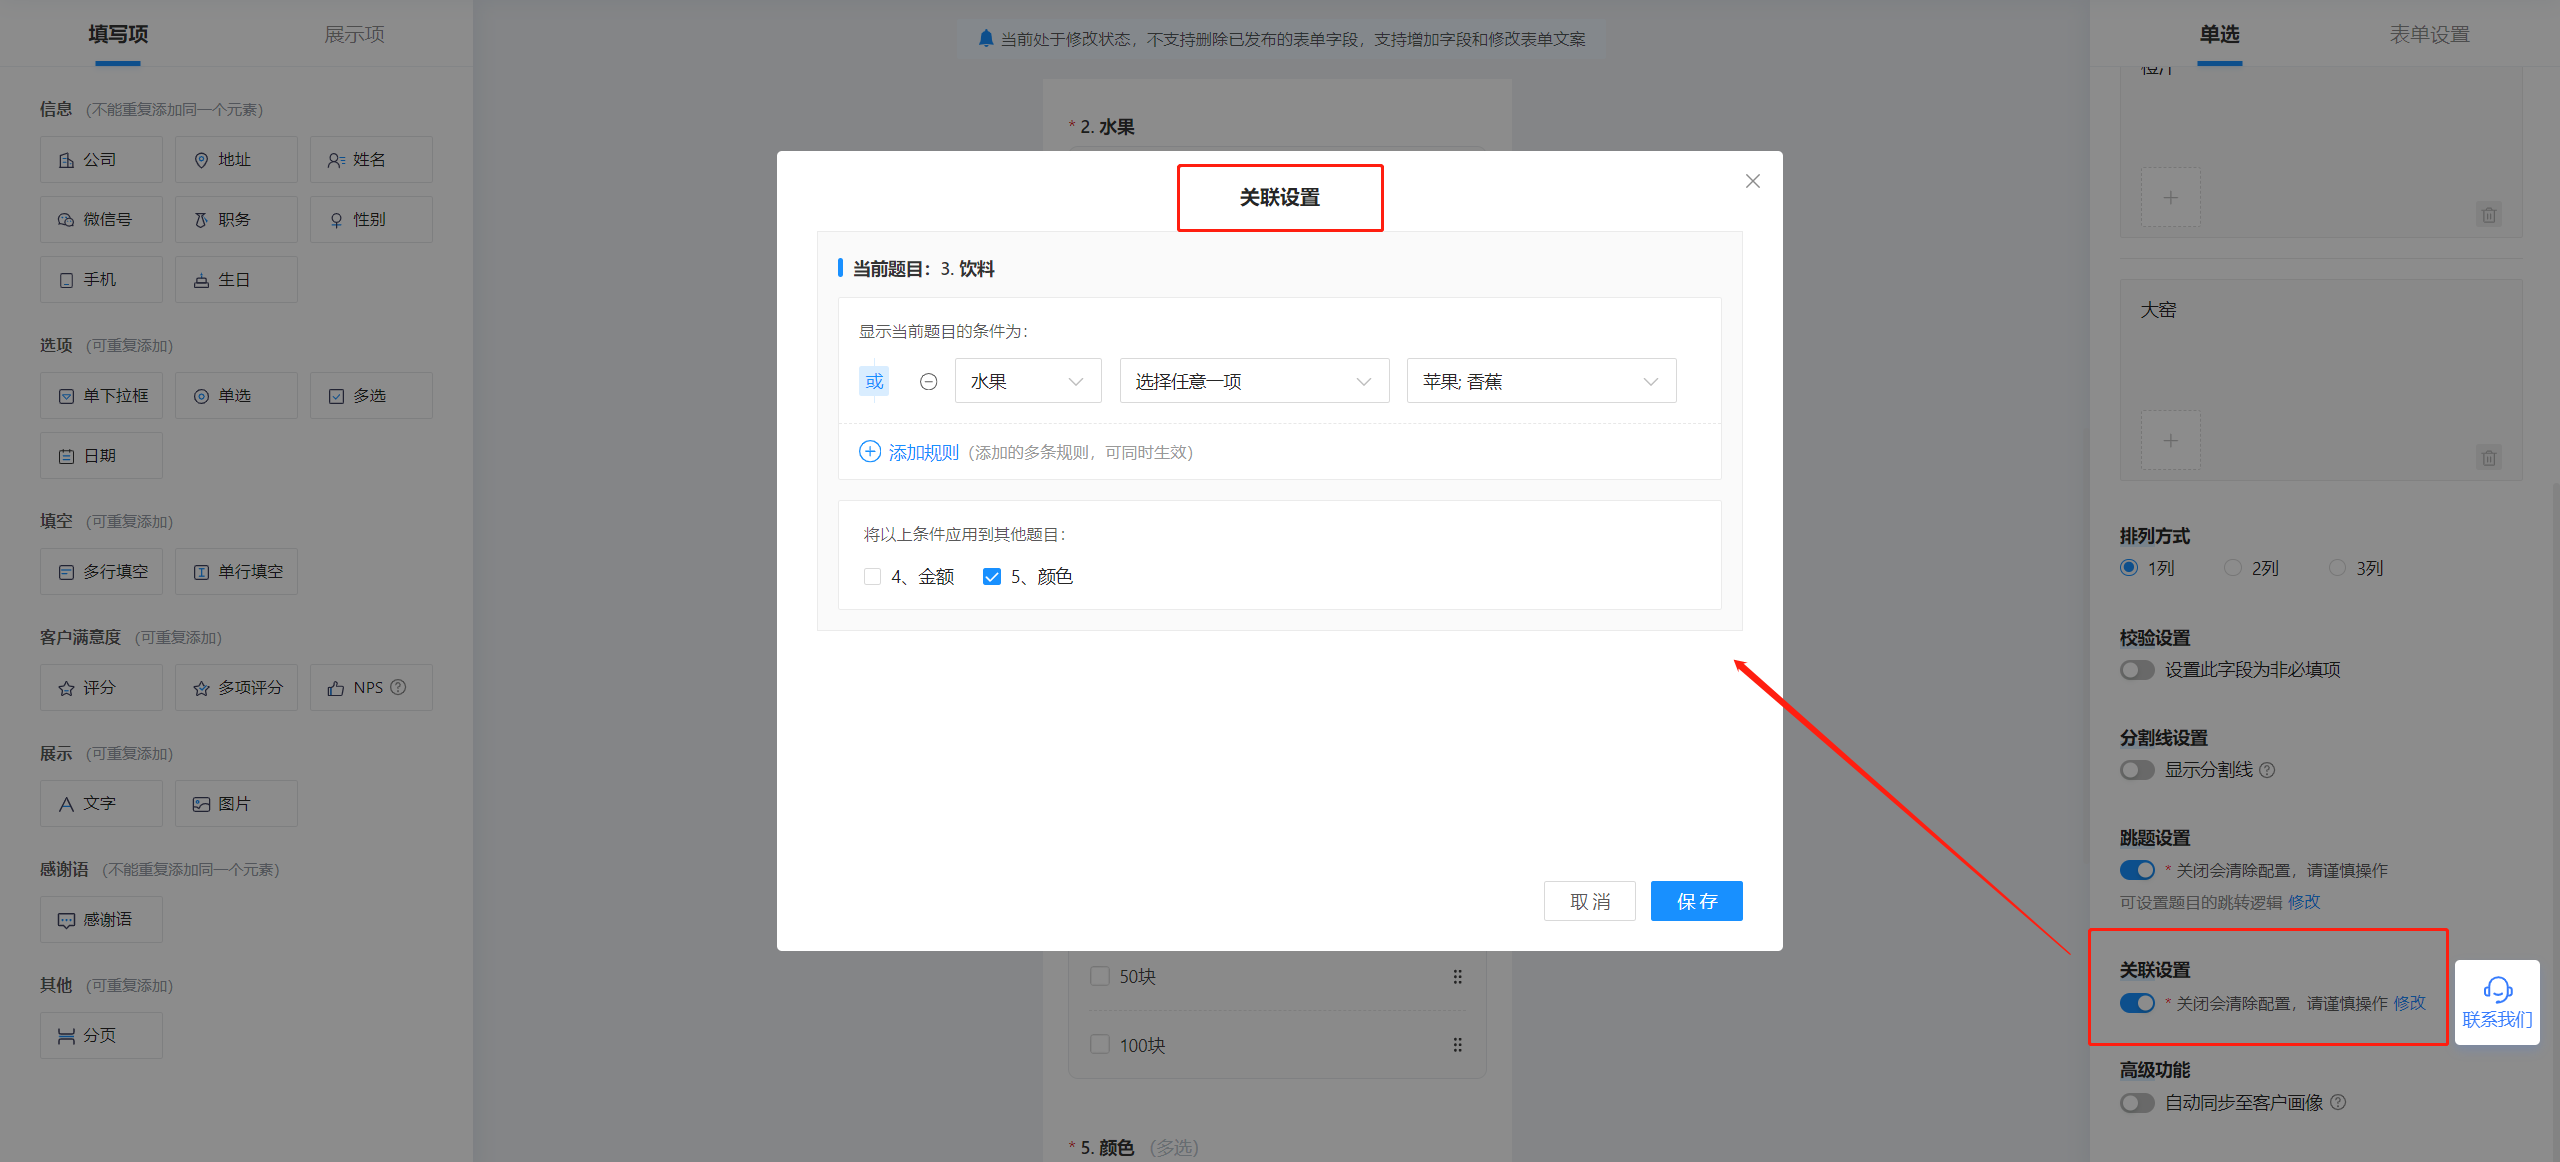
Task: Toggle the 显示分割线 switch
Action: tap(2137, 770)
